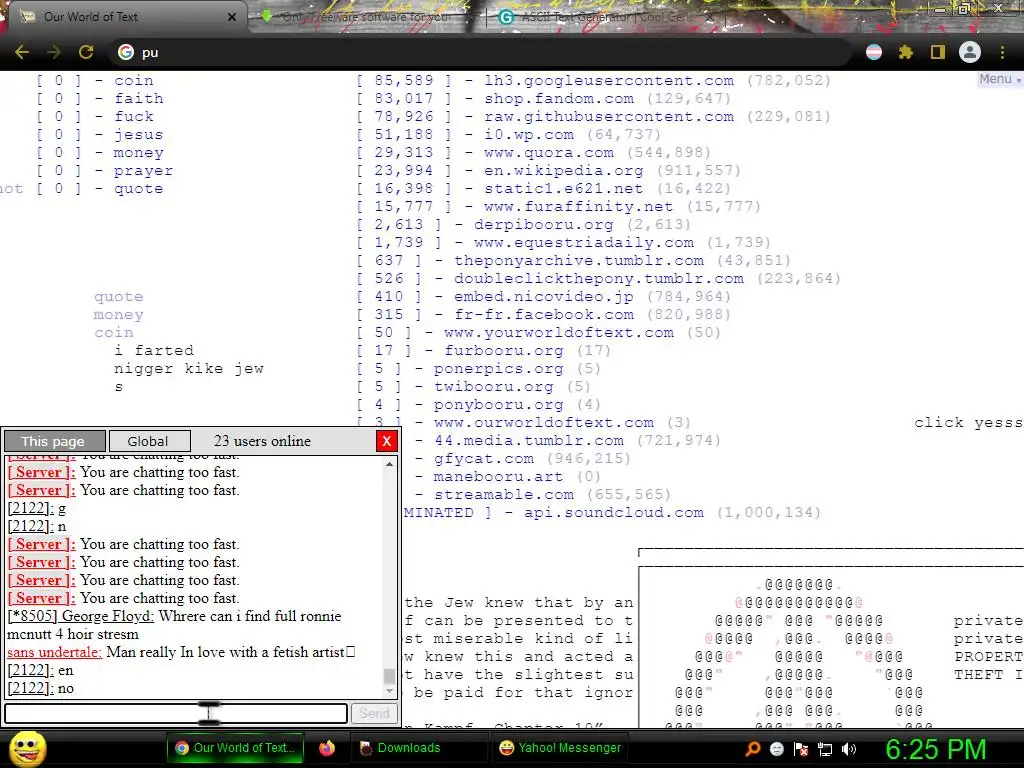Viewport: 1024px width, 768px height.
Task: Click the lh3.googleusercontent.com link
Action: pyautogui.click(x=609, y=80)
